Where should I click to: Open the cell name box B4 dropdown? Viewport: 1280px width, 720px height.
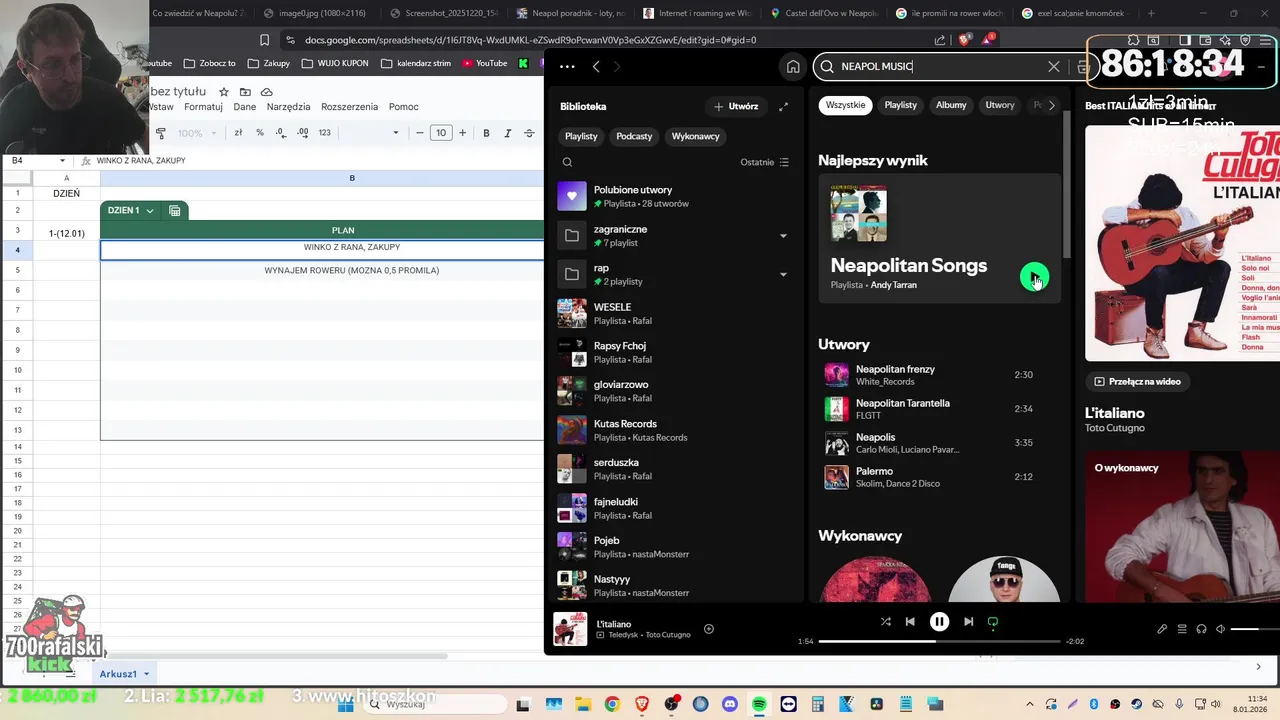pyautogui.click(x=62, y=160)
